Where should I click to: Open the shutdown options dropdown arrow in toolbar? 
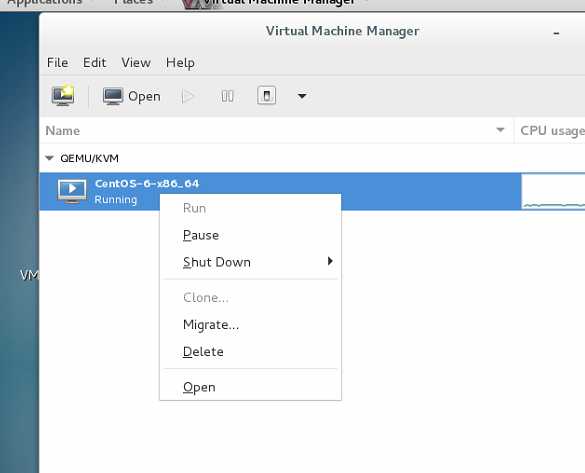coord(302,96)
